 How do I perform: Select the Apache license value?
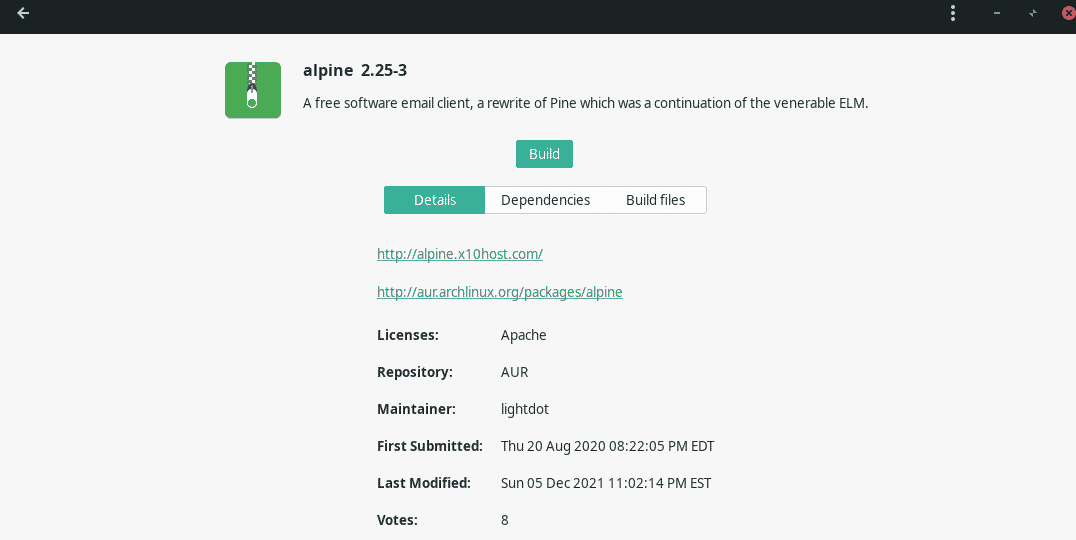point(524,335)
